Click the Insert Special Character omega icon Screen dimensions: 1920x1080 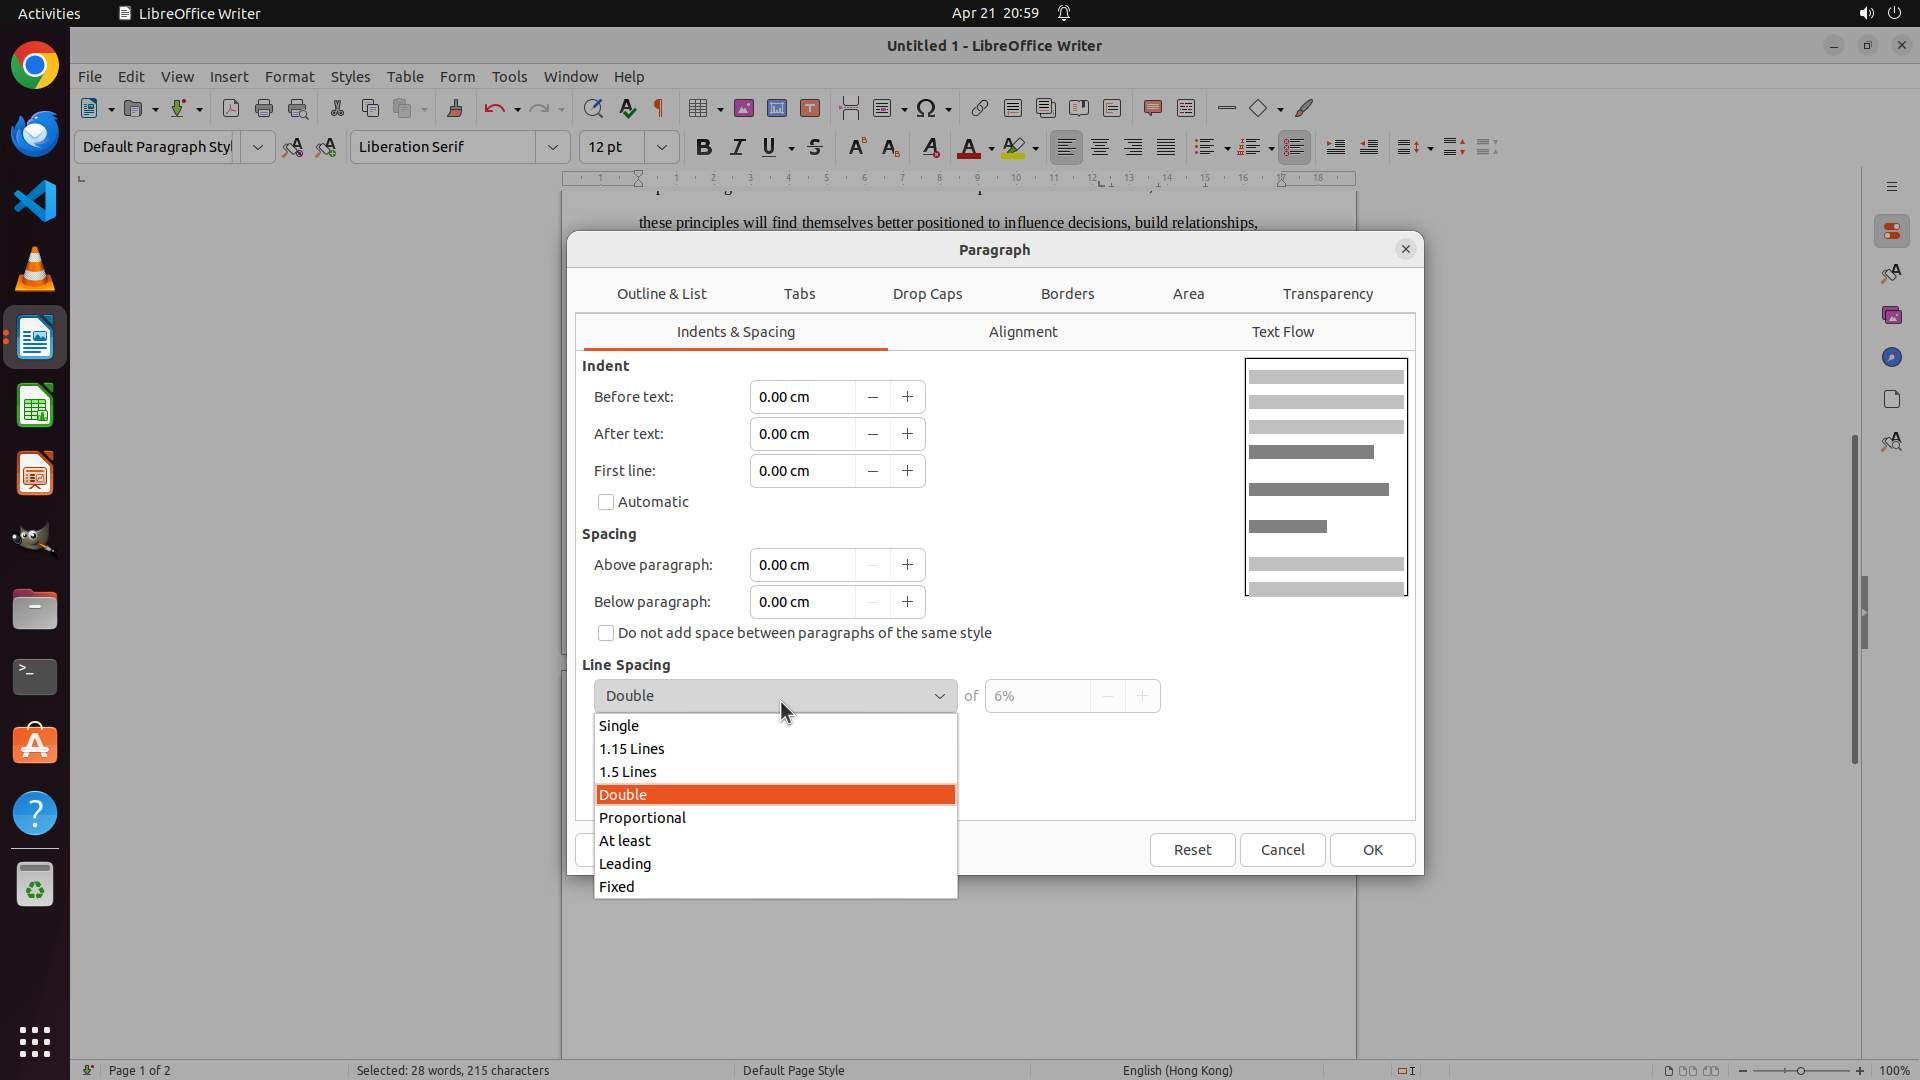(x=926, y=108)
